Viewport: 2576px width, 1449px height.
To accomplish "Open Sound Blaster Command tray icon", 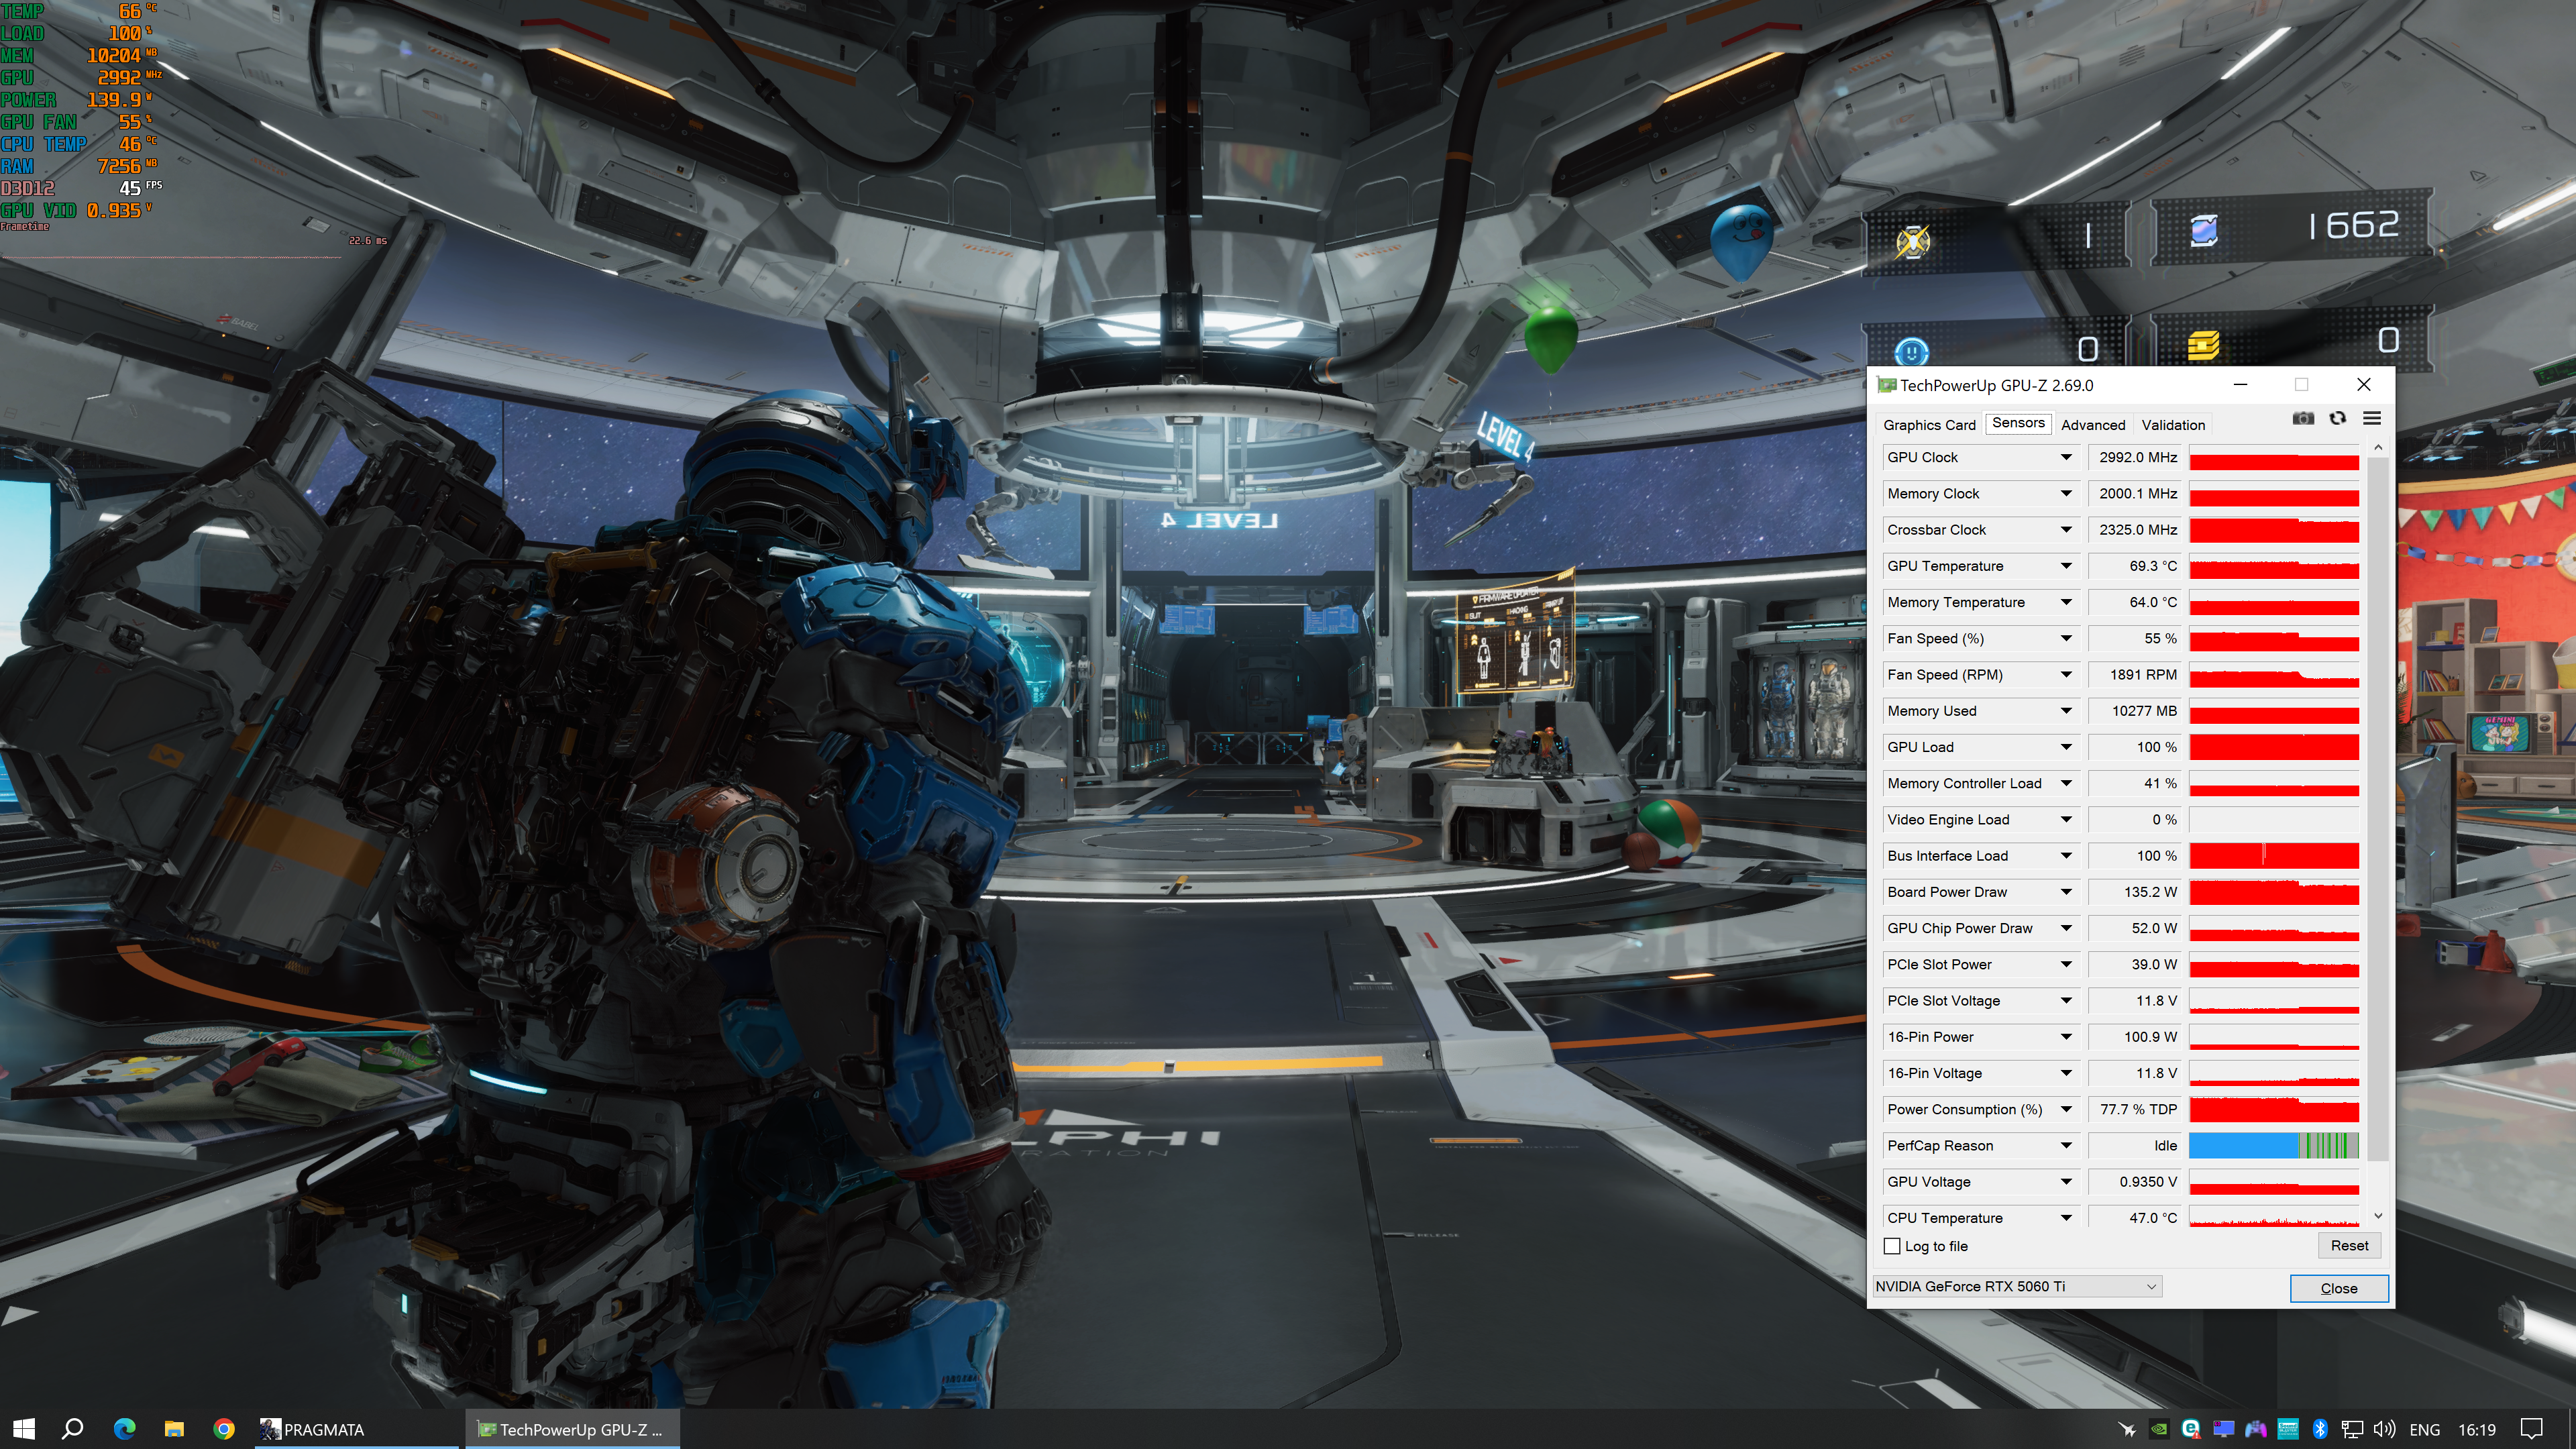I will [x=2288, y=1429].
